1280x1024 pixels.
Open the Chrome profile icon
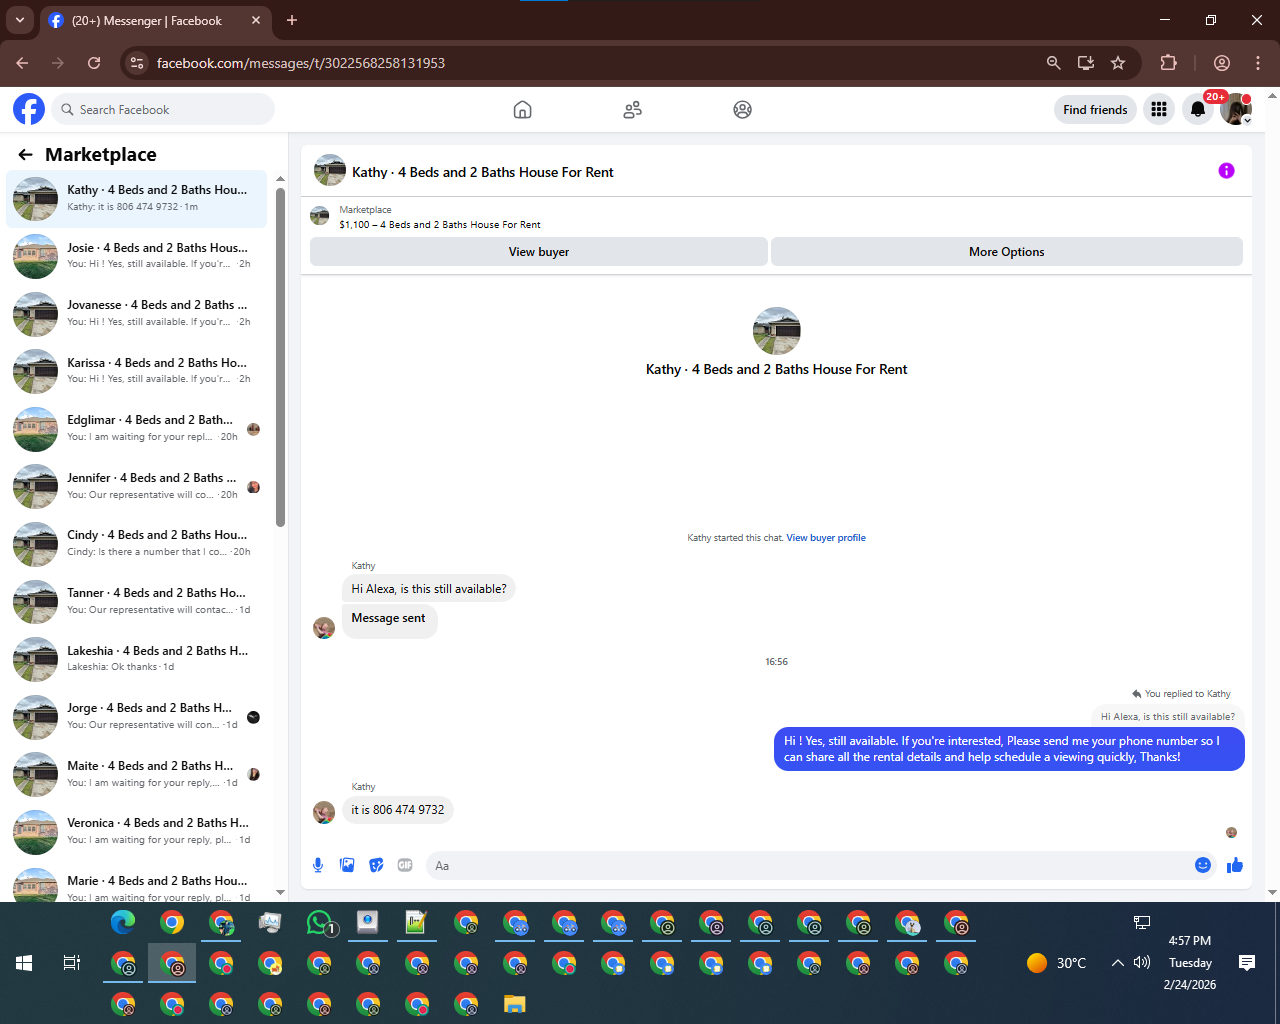tap(1222, 63)
